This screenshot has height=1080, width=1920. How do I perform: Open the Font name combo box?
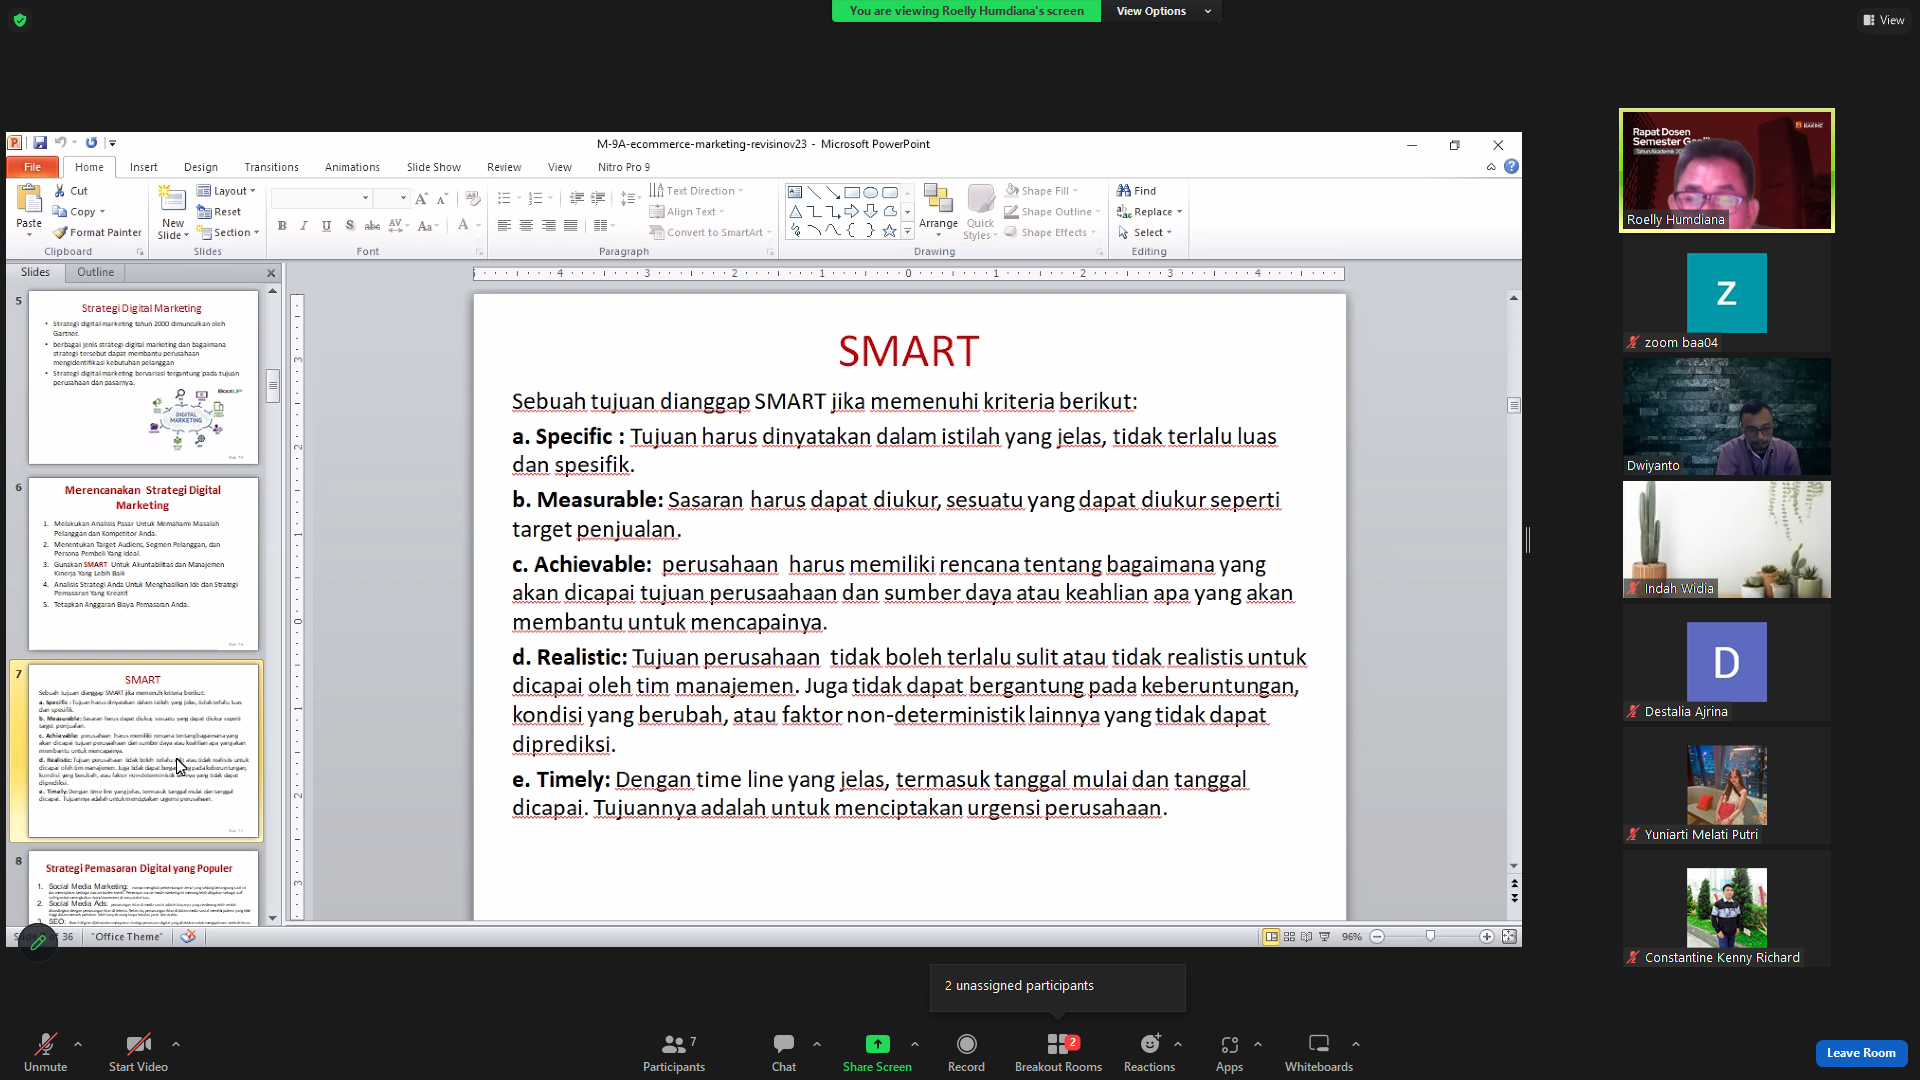point(321,198)
